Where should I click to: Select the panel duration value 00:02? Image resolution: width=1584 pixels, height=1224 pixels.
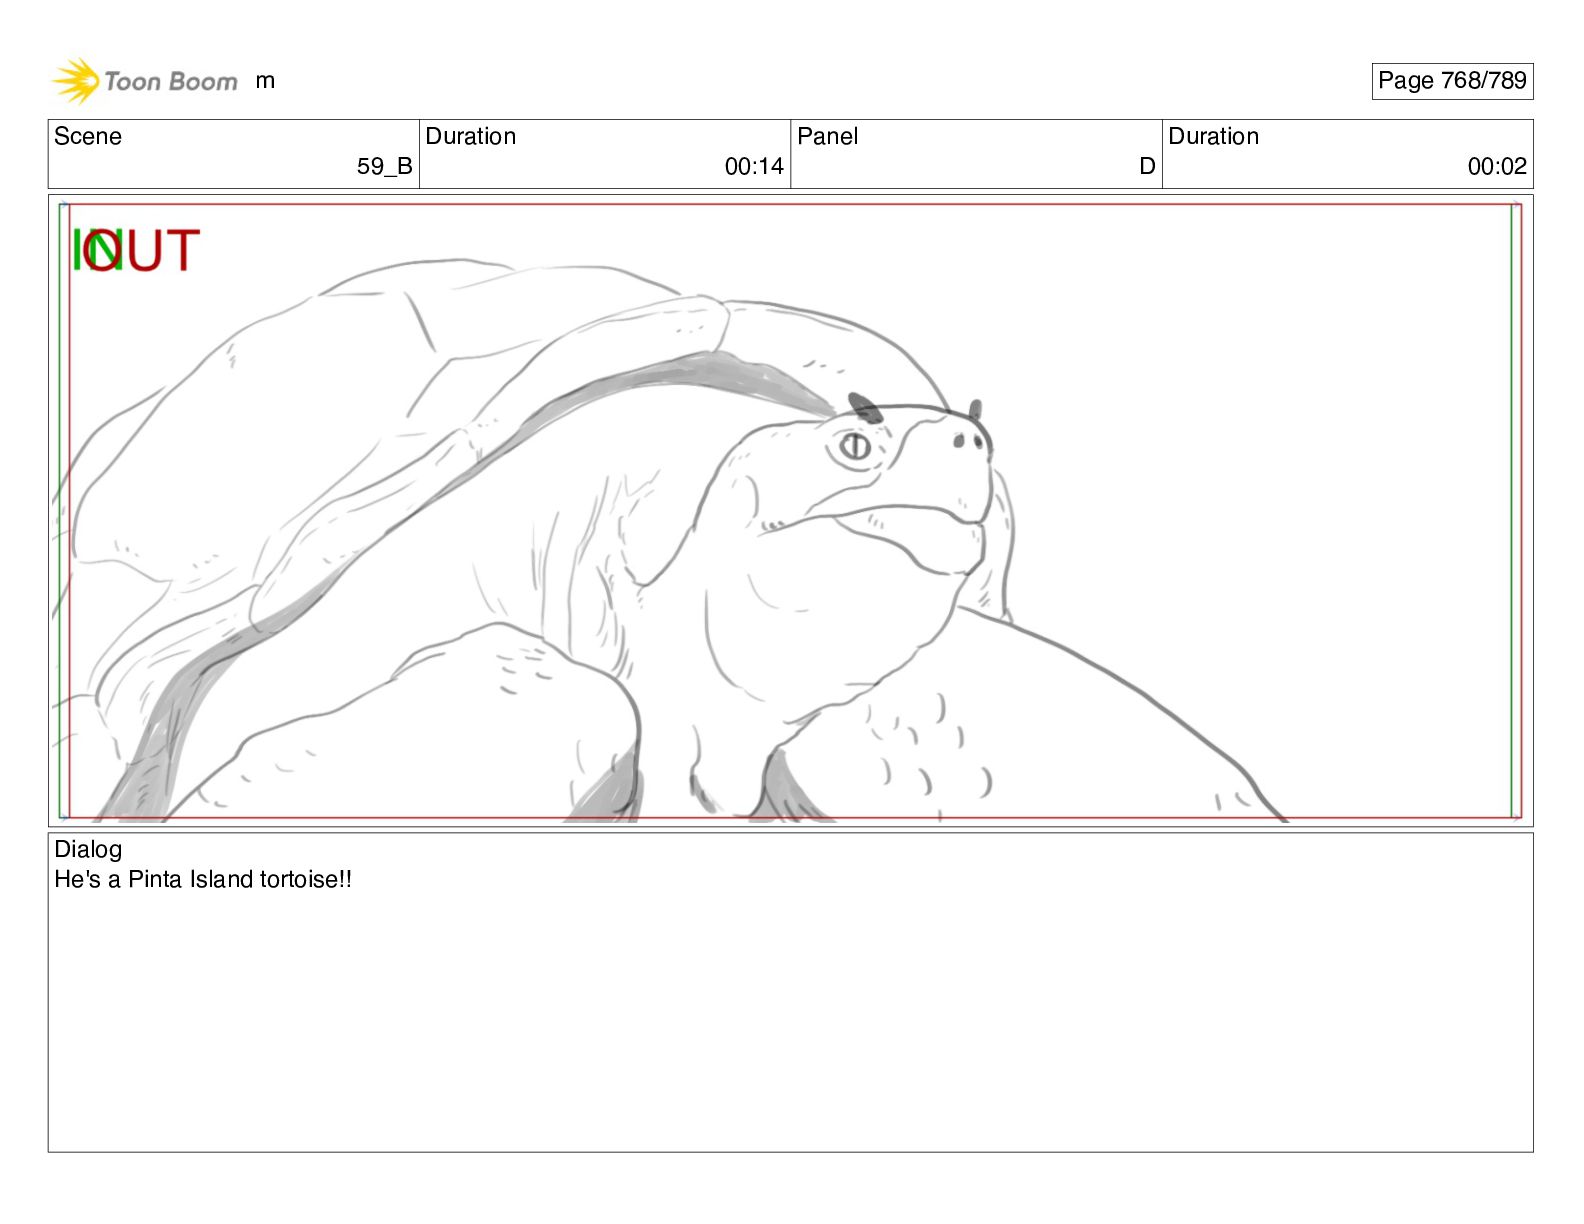pos(1497,167)
